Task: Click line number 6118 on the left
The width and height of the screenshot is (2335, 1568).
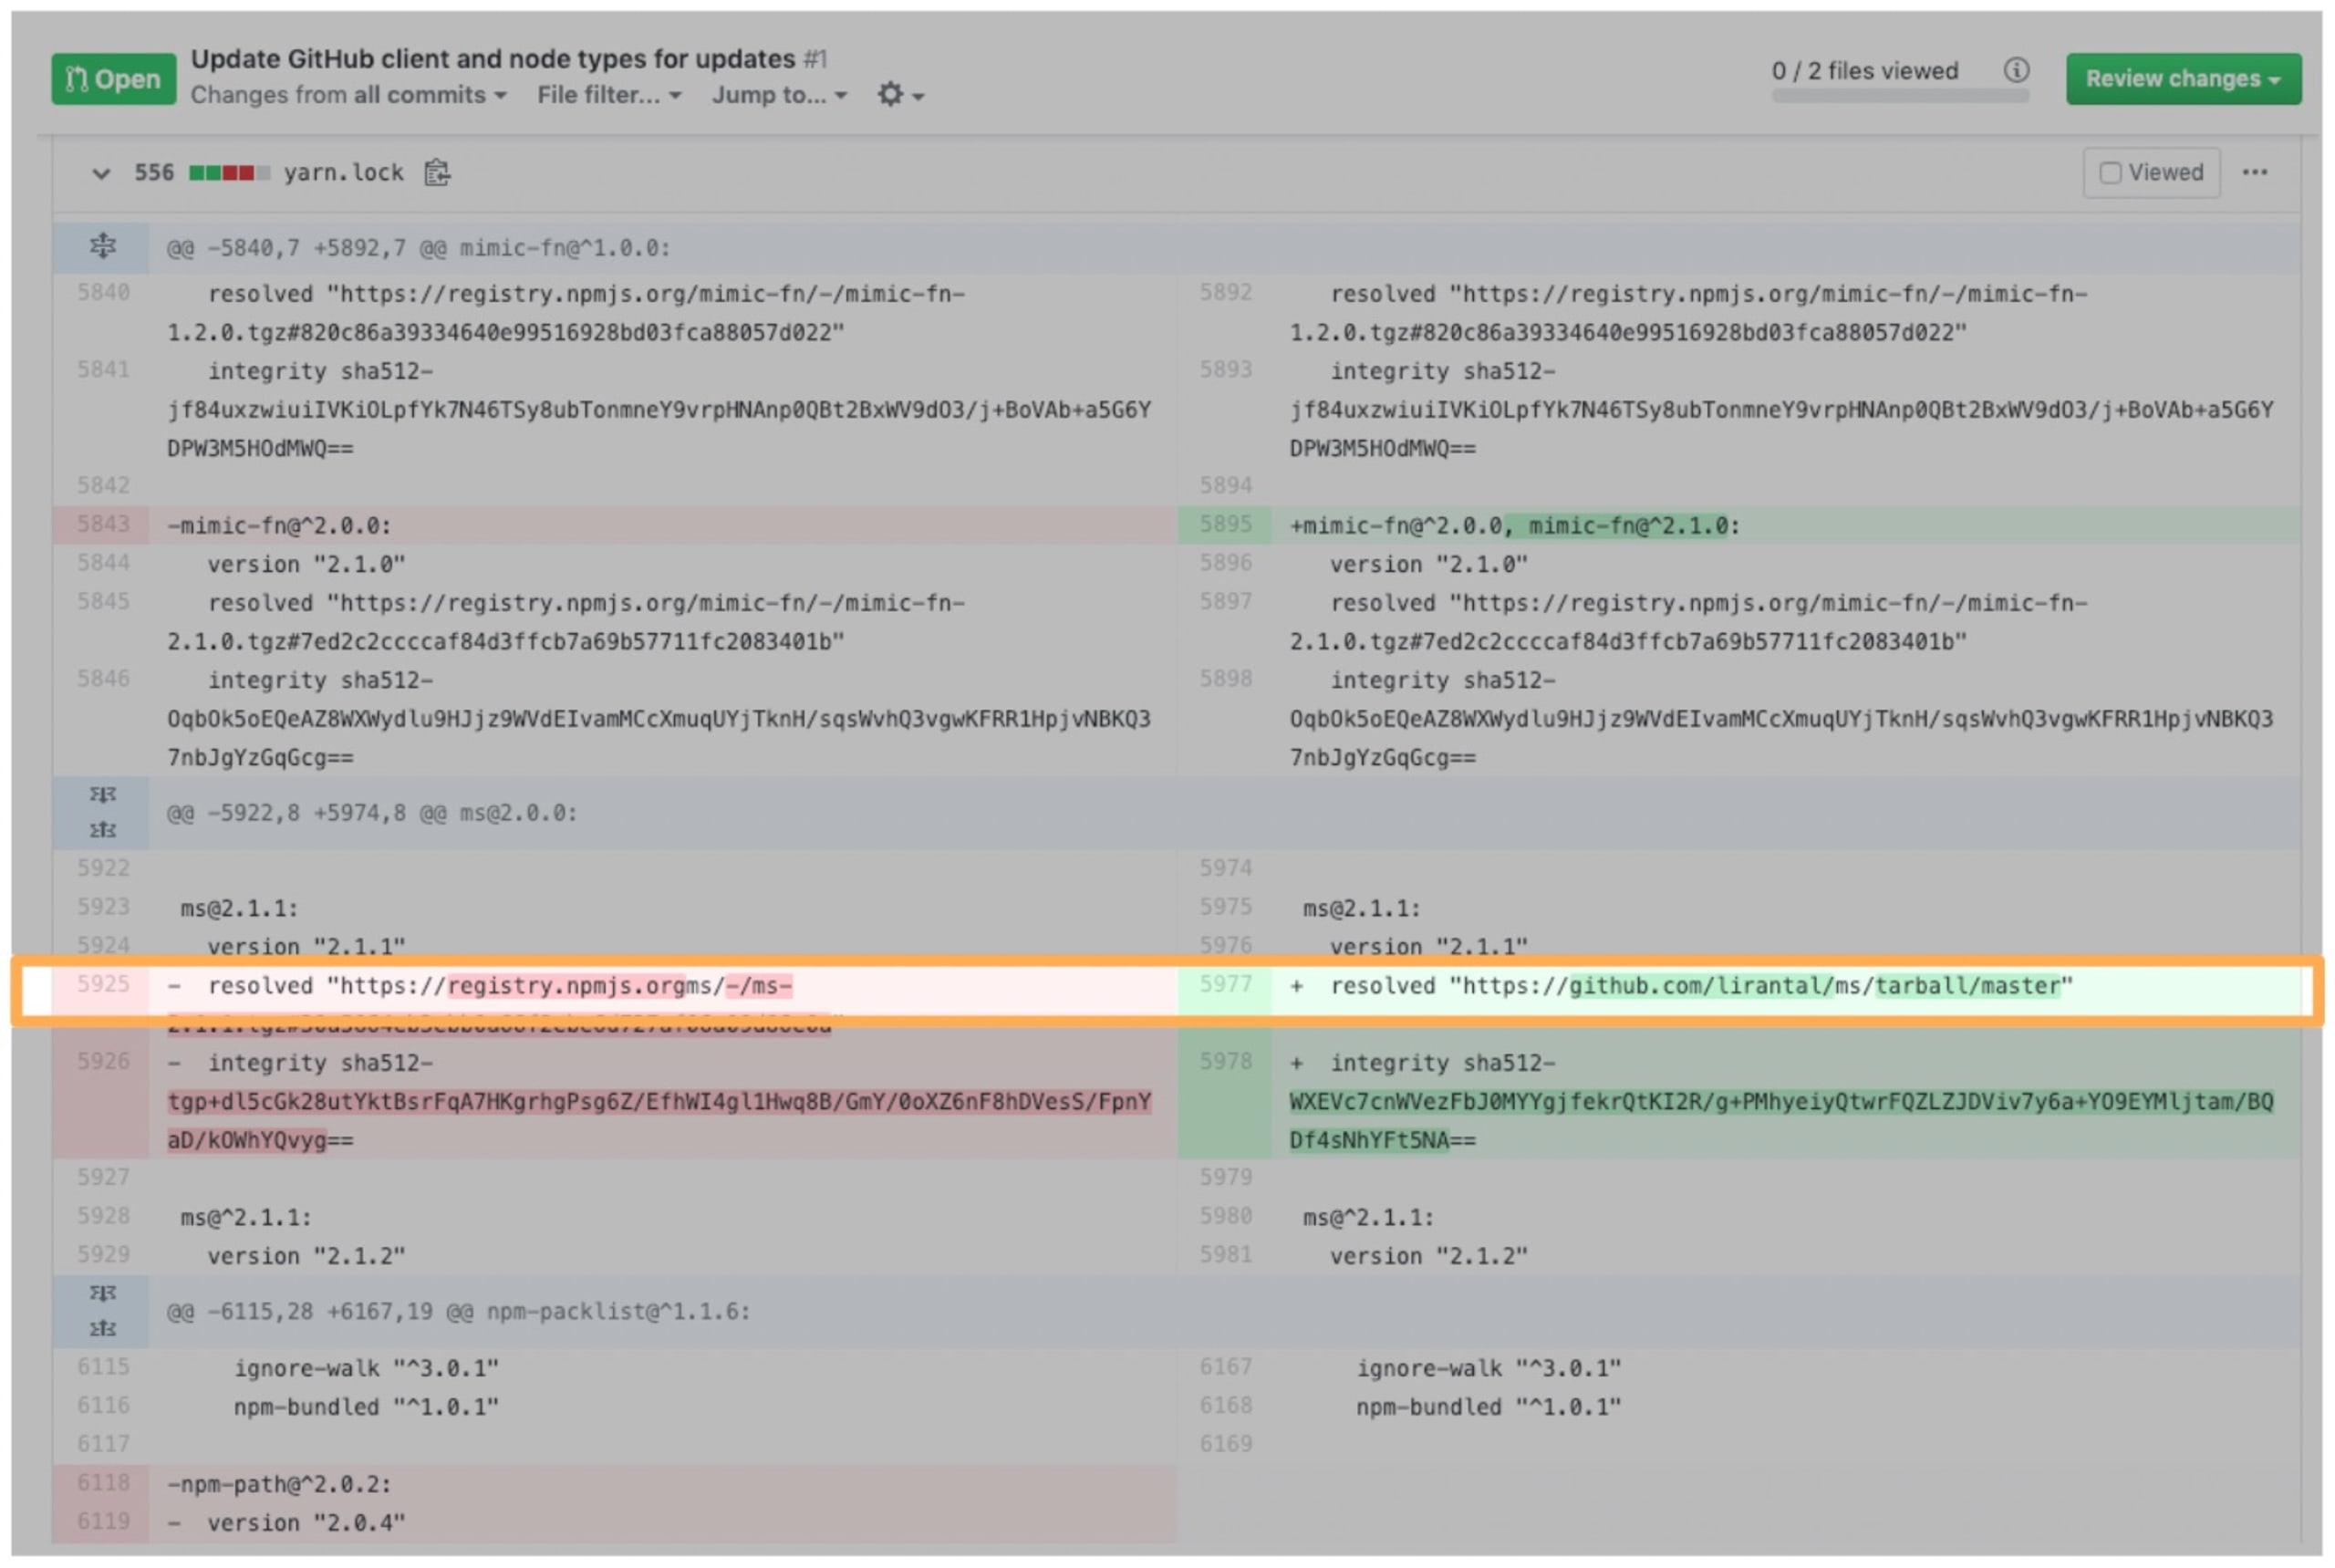Action: (x=103, y=1484)
